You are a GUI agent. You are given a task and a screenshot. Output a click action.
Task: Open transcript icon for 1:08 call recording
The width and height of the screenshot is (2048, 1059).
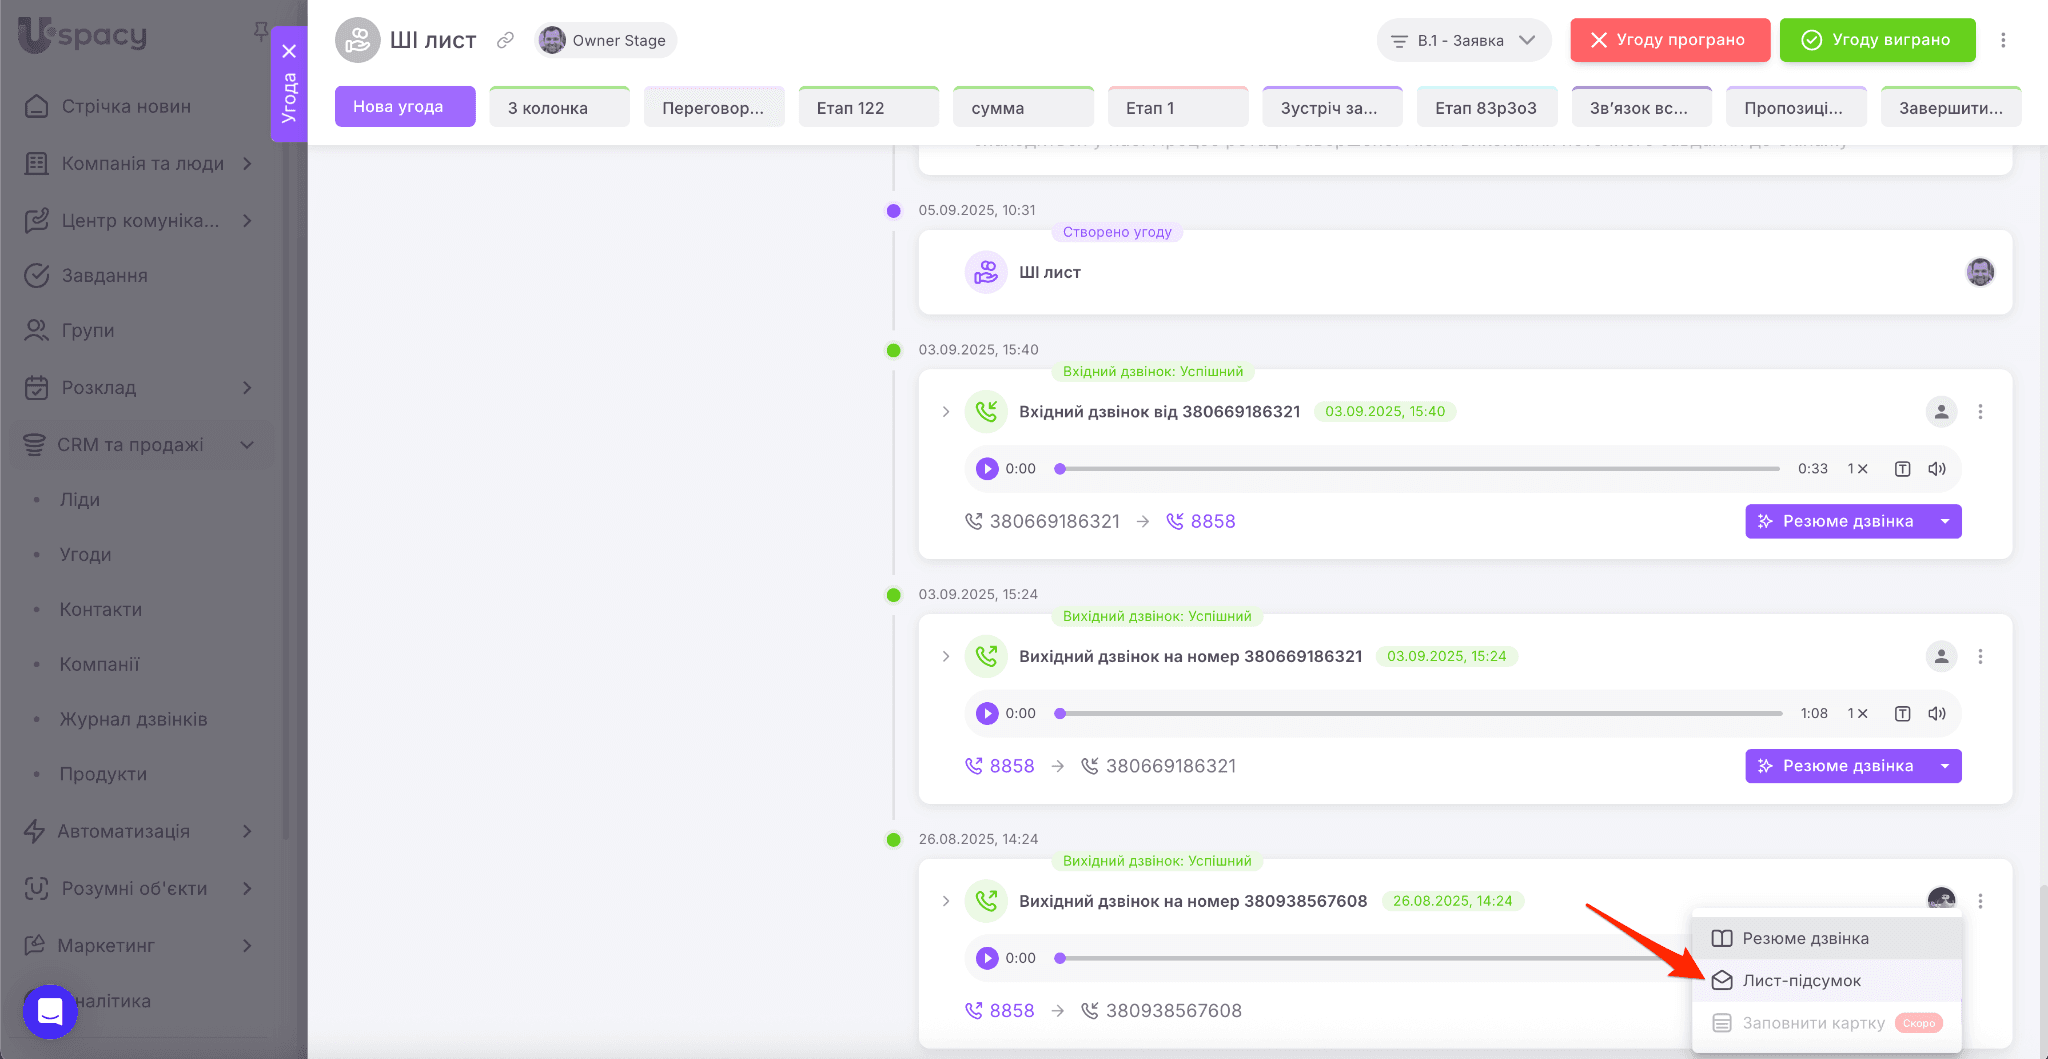pyautogui.click(x=1902, y=714)
